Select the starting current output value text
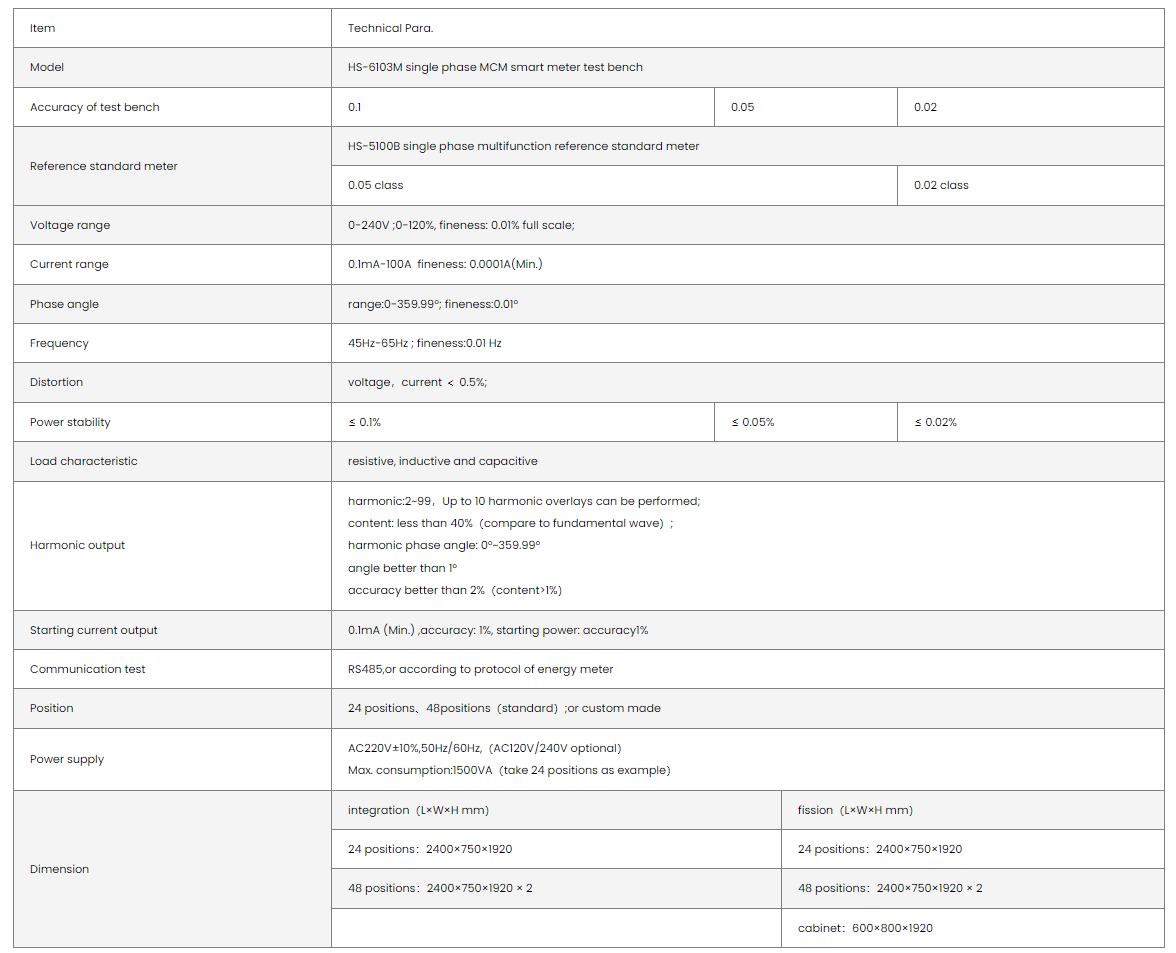The height and width of the screenshot is (953, 1176). pos(498,630)
